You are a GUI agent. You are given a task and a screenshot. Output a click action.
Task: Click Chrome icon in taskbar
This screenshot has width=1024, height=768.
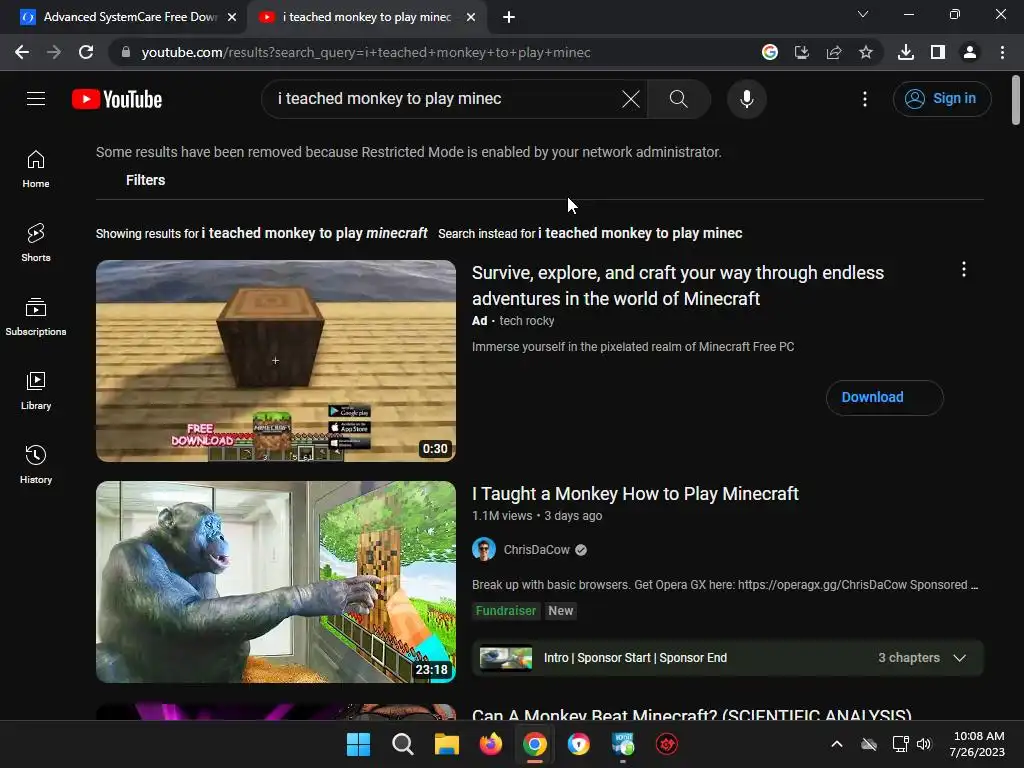point(534,744)
